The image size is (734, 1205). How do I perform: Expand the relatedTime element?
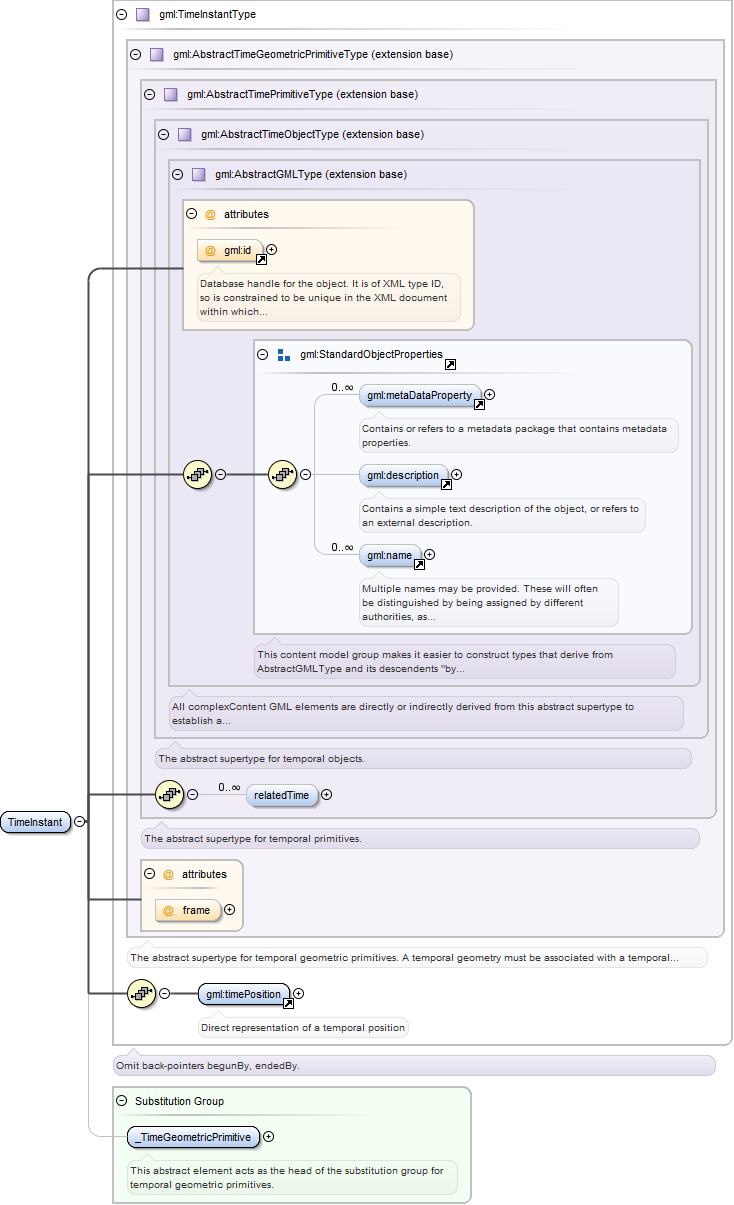[326, 795]
